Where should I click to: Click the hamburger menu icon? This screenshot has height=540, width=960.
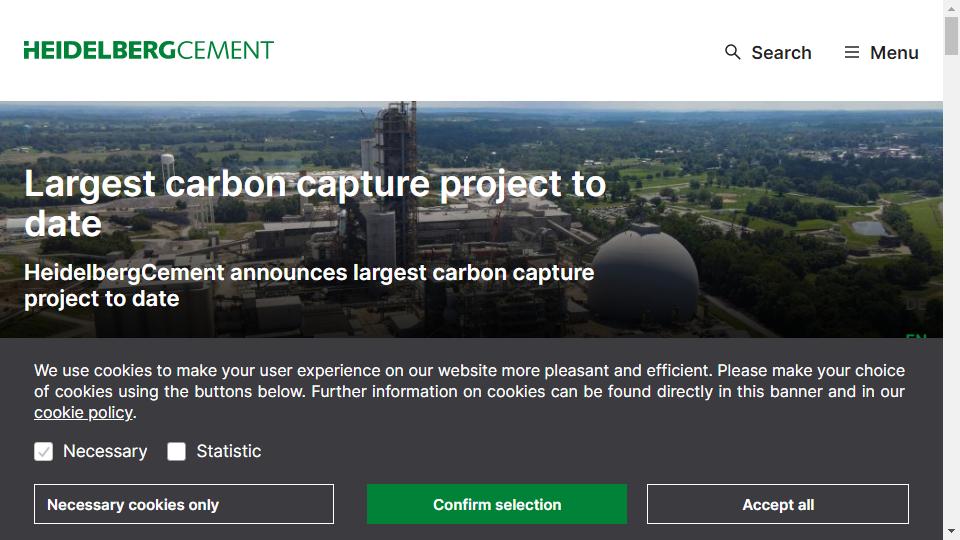[852, 52]
